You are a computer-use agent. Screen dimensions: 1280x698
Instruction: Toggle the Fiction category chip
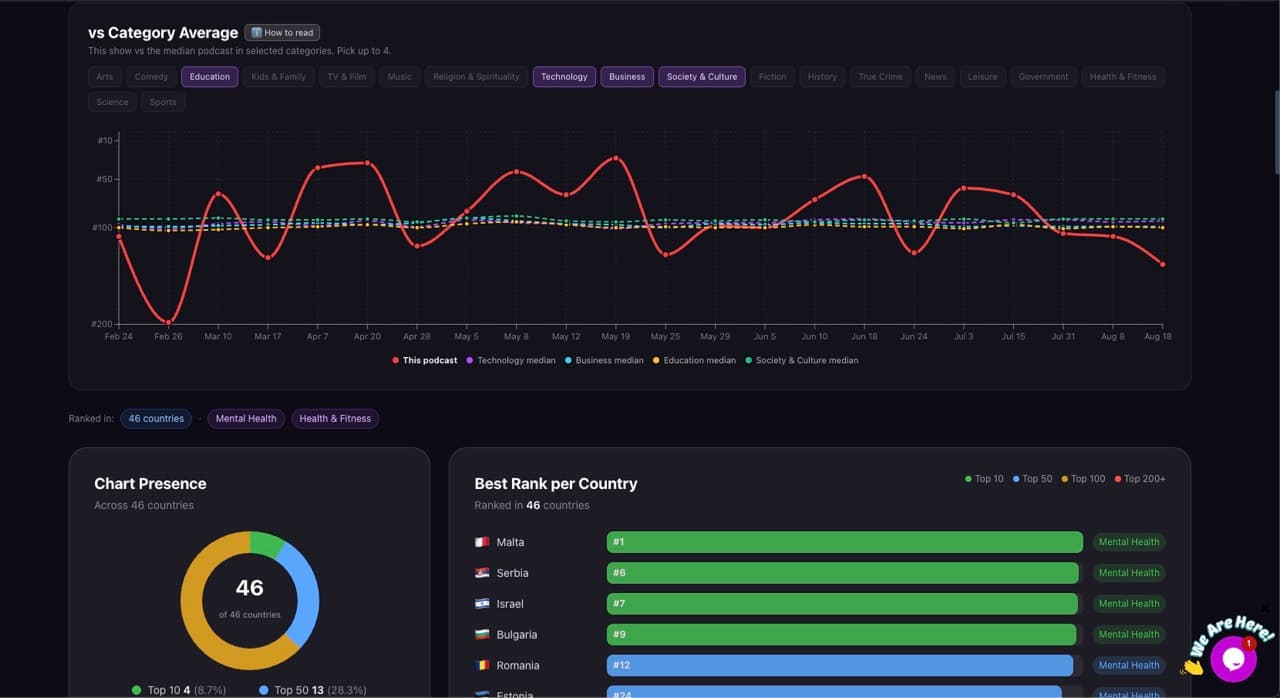tap(773, 77)
